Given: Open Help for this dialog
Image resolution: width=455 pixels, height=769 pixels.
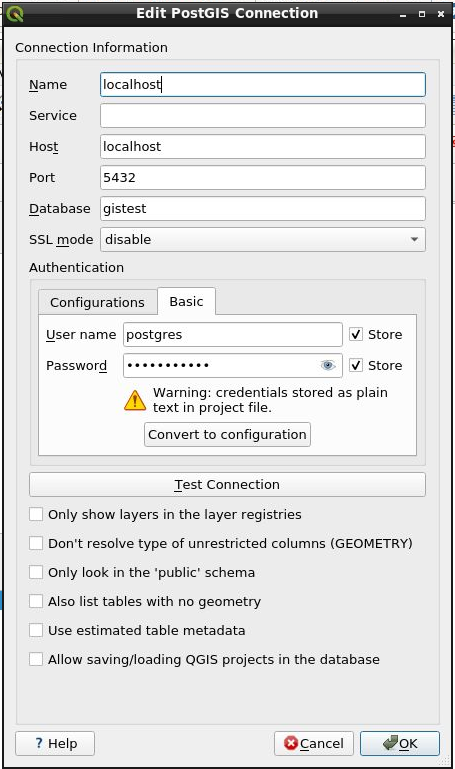Looking at the screenshot, I should pyautogui.click(x=55, y=743).
